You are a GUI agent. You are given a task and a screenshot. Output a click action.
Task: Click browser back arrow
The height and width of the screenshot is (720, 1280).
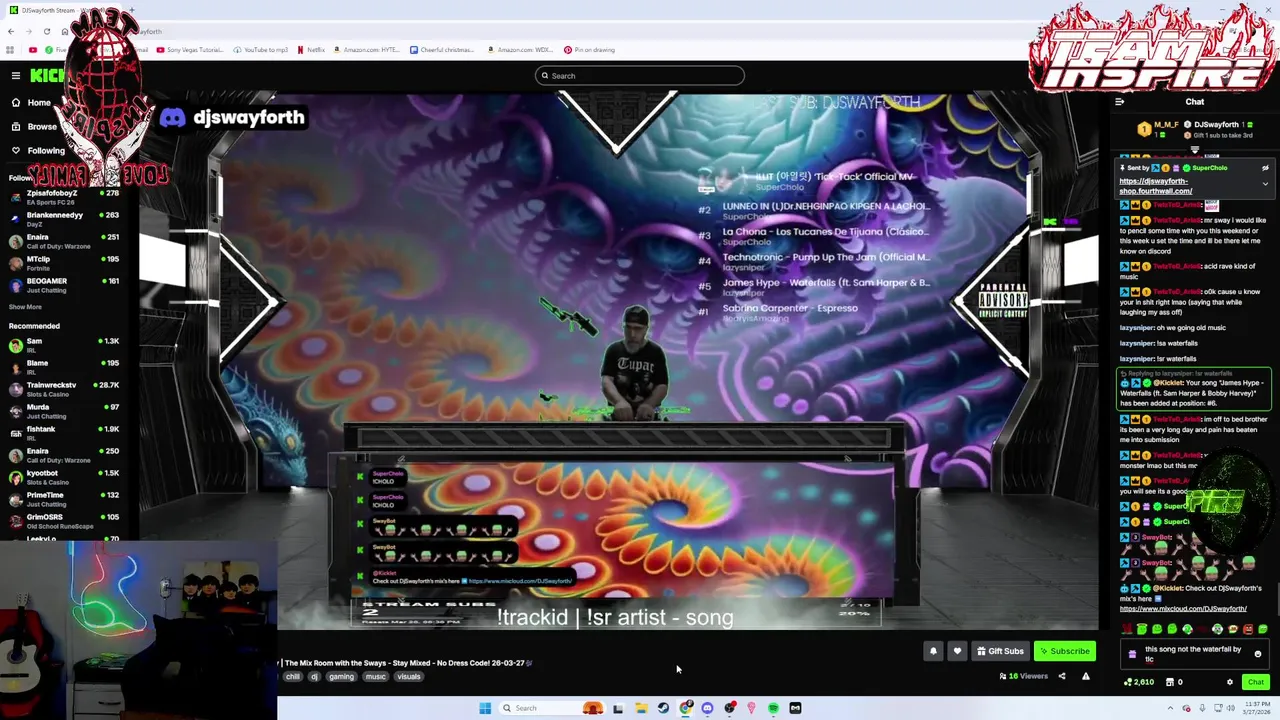pos(11,31)
